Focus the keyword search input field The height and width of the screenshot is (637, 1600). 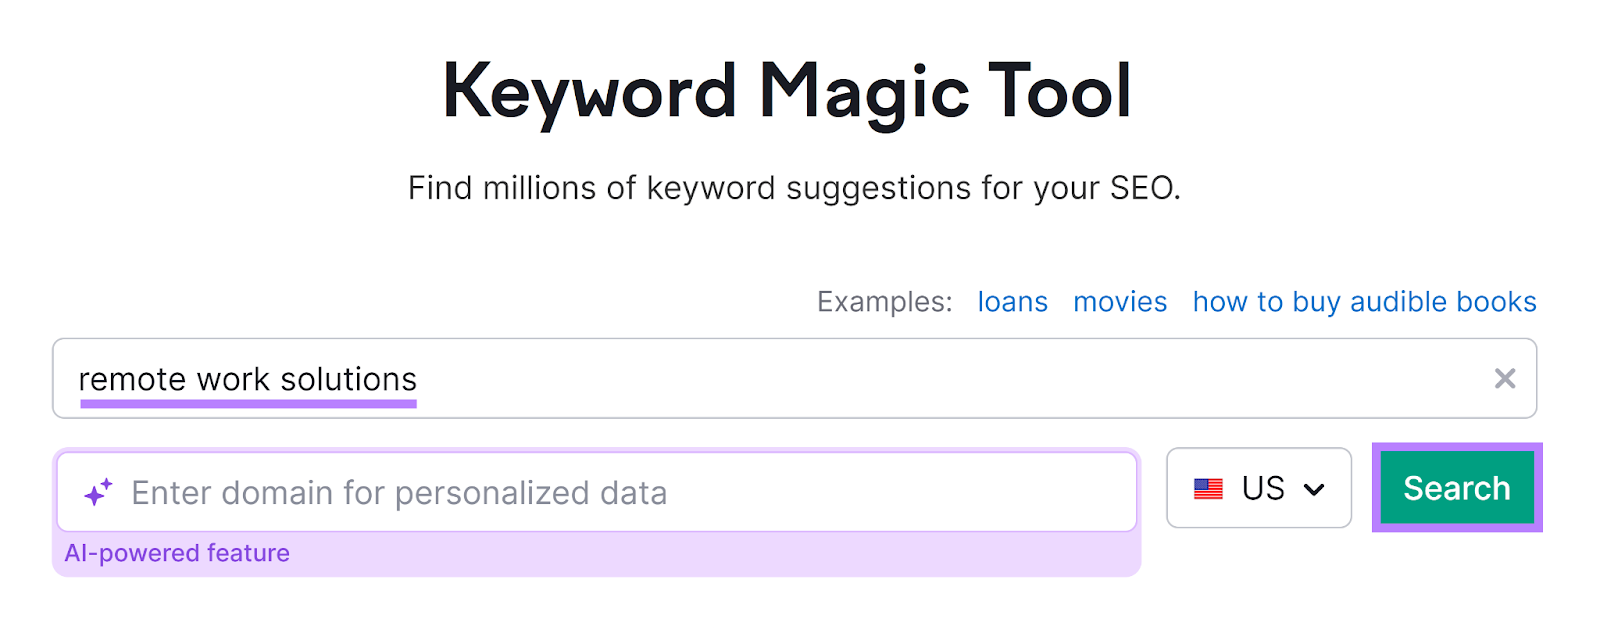click(700, 379)
